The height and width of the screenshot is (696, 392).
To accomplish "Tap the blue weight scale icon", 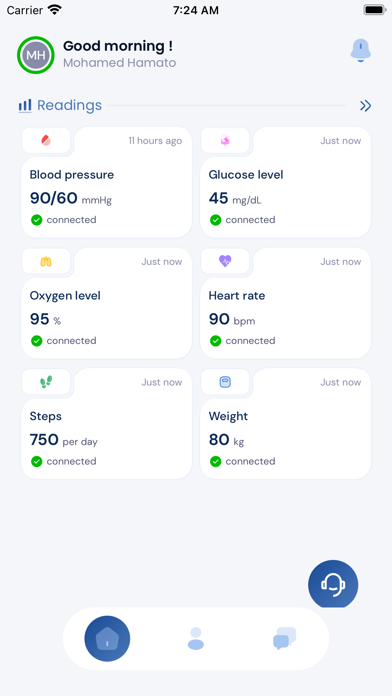I will point(225,382).
